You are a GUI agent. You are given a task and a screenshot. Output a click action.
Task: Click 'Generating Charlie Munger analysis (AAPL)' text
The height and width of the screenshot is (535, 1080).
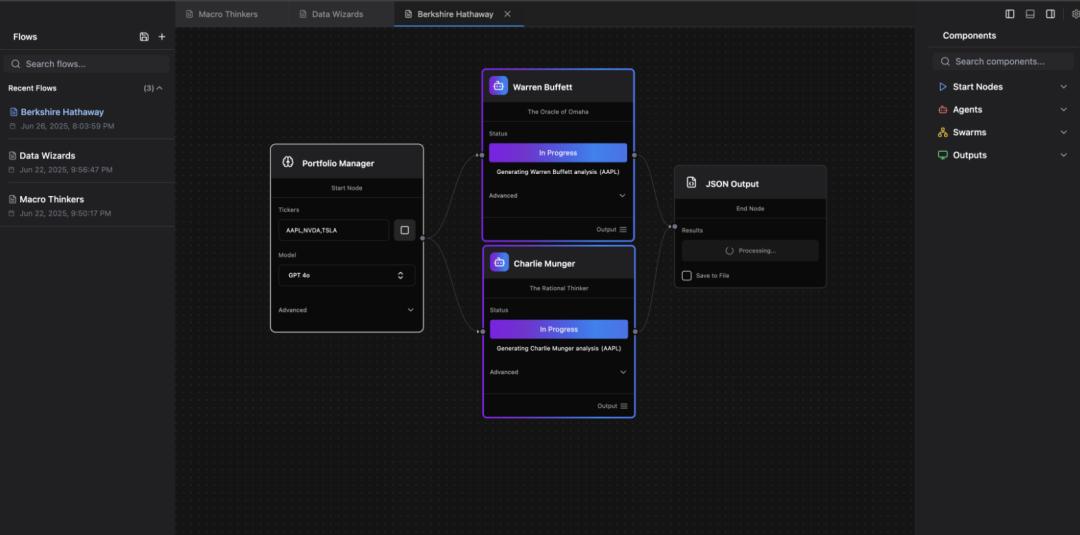[559, 348]
